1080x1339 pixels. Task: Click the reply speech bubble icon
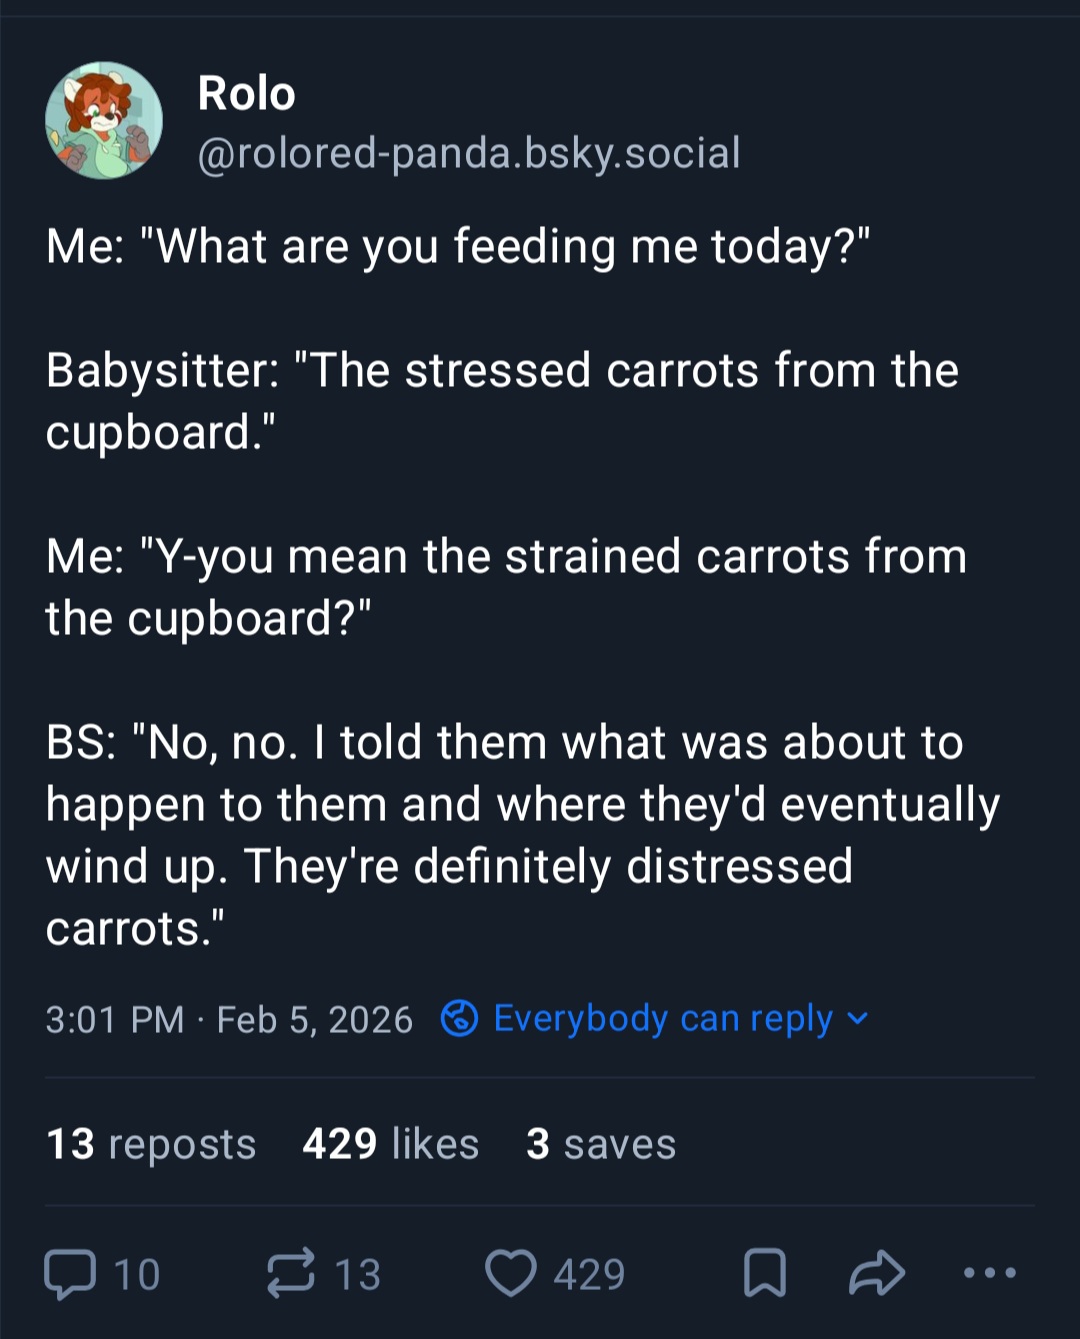pos(70,1274)
